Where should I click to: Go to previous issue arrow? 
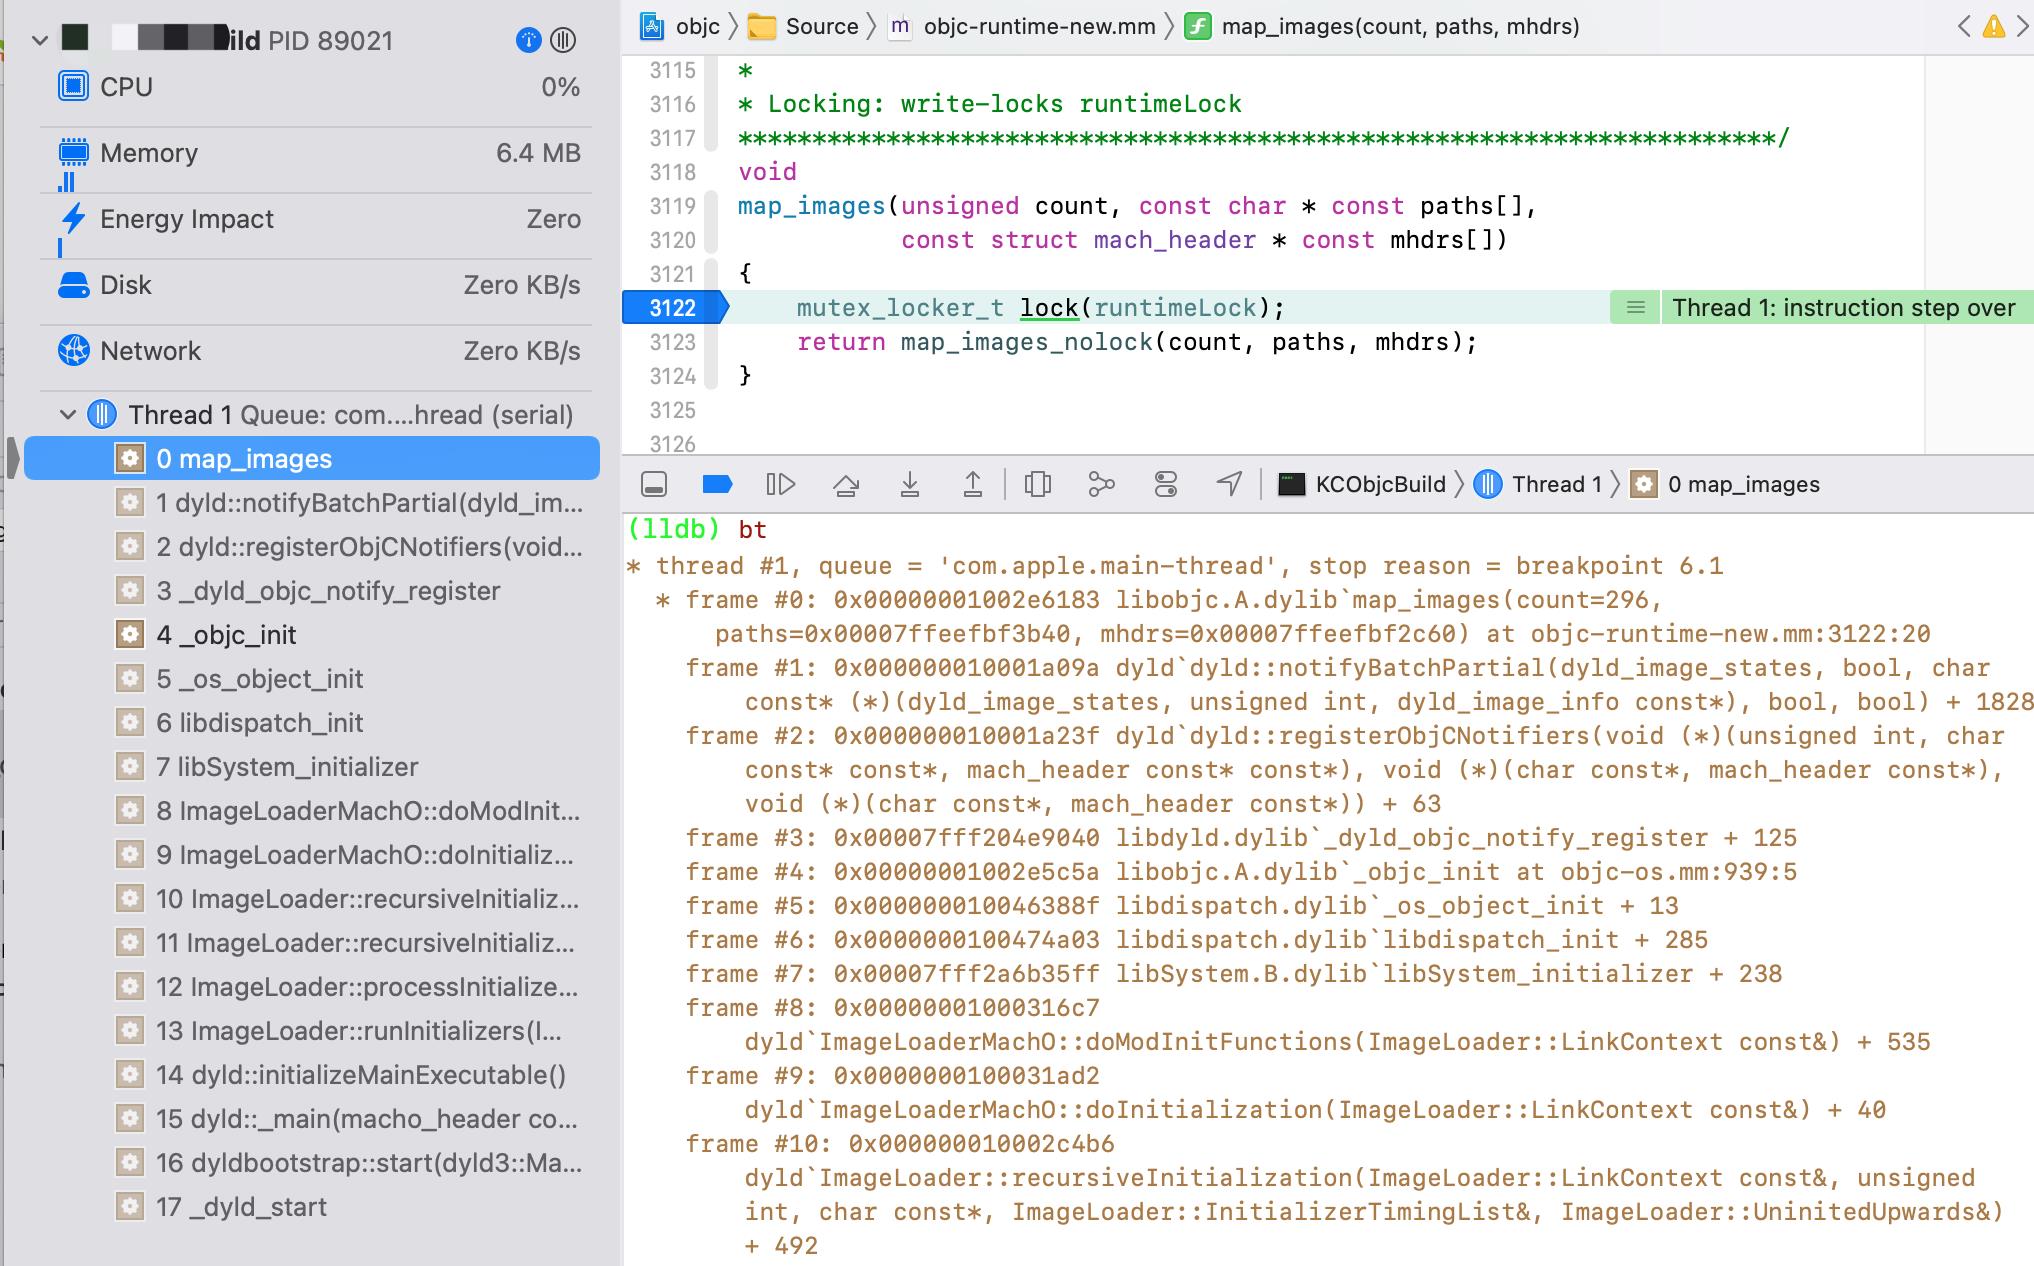pos(1965,26)
